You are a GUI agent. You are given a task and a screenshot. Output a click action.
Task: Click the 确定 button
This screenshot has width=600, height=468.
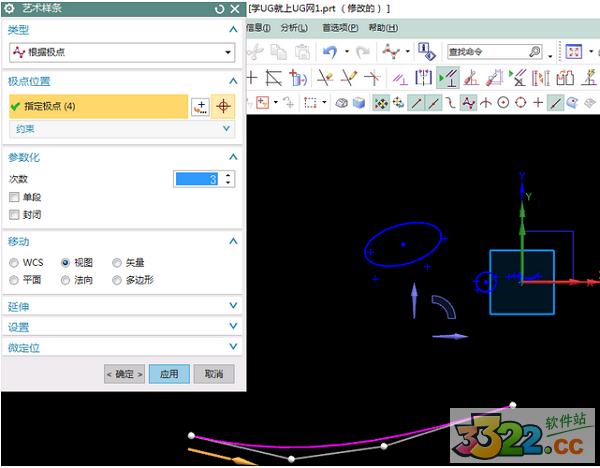point(124,374)
